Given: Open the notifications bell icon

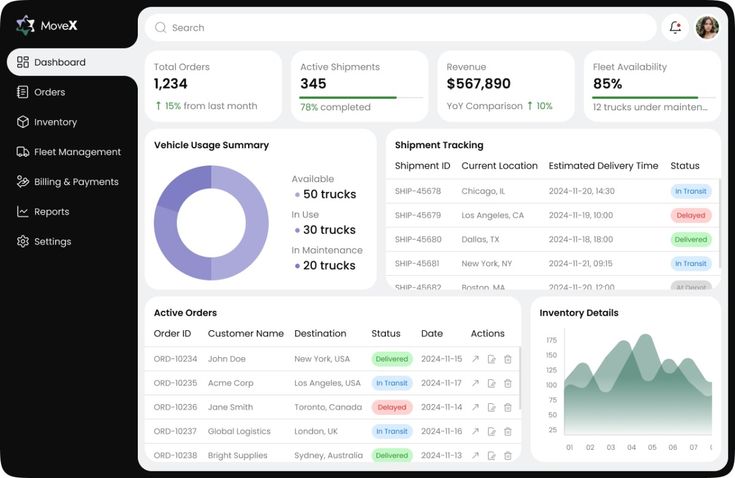Looking at the screenshot, I should 675,28.
